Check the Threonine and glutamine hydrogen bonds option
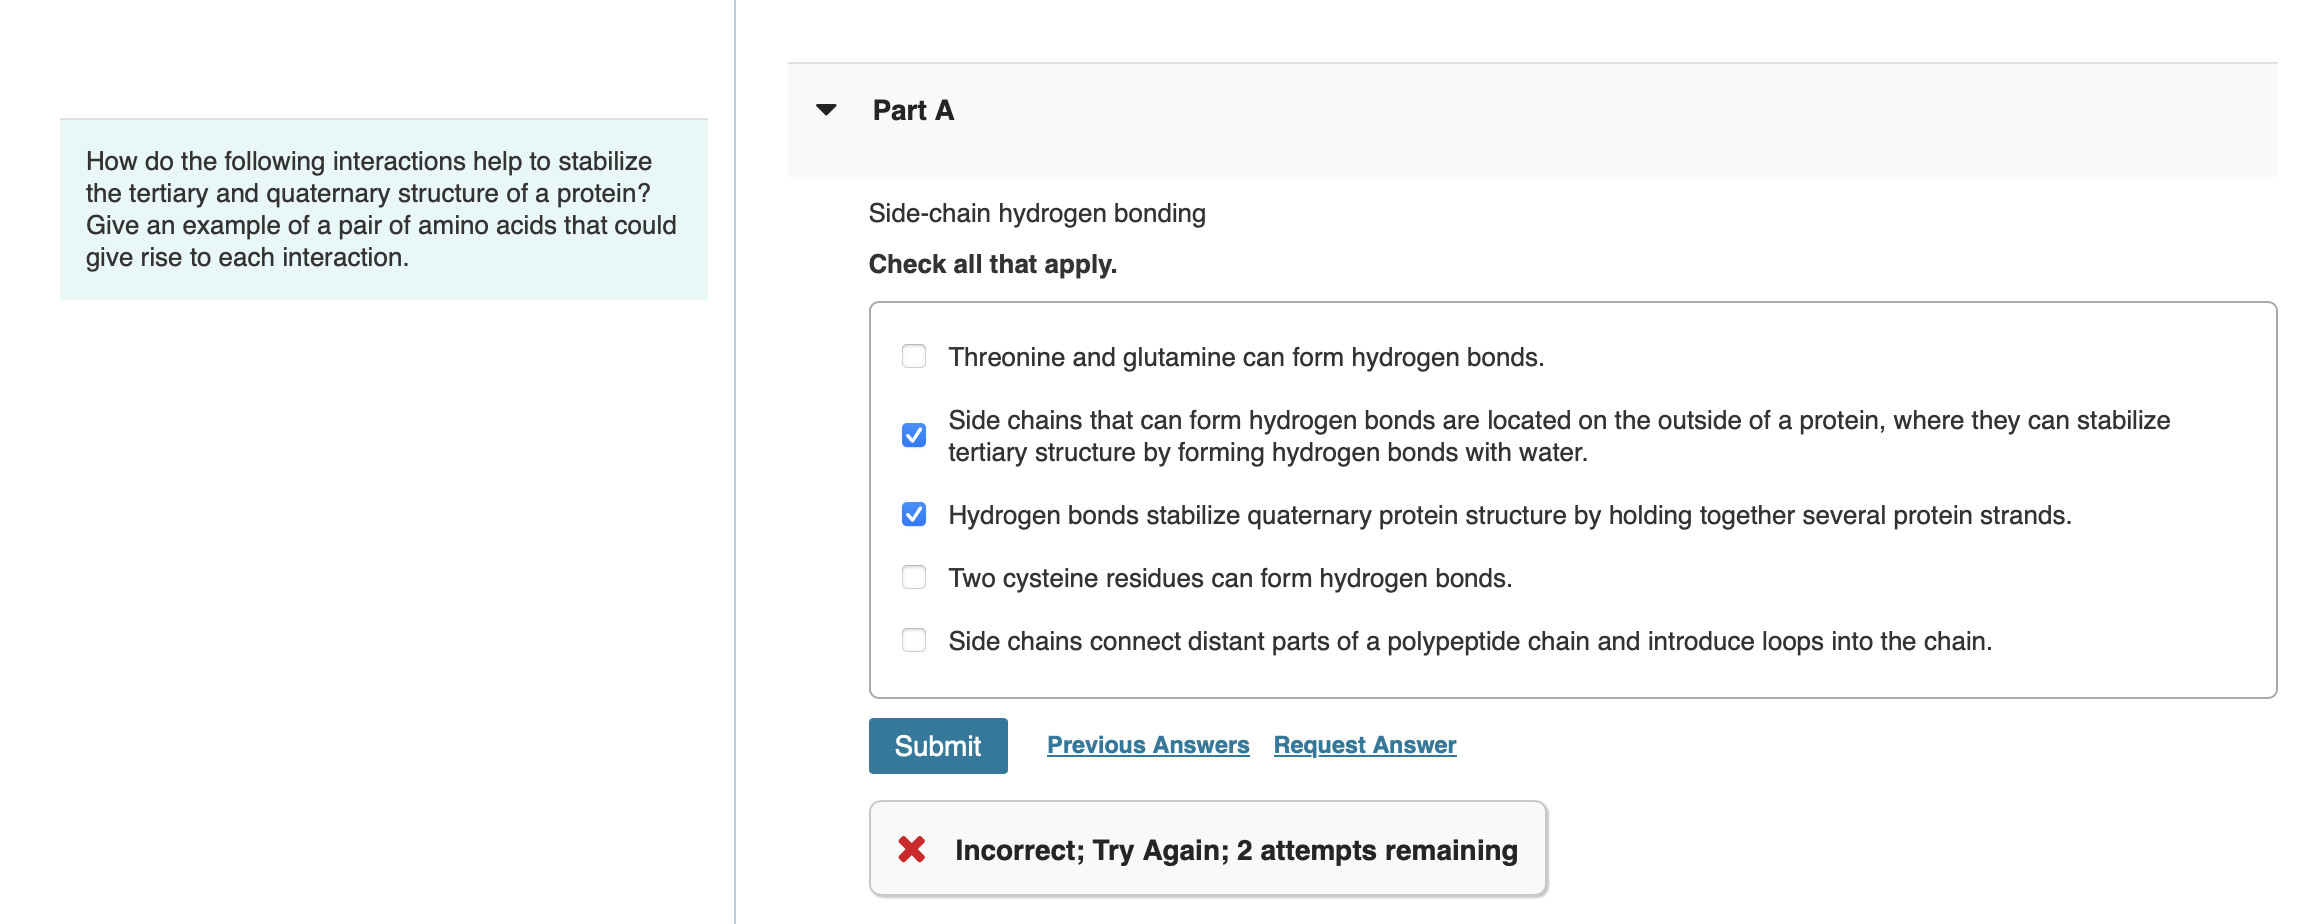This screenshot has width=2320, height=924. click(913, 357)
